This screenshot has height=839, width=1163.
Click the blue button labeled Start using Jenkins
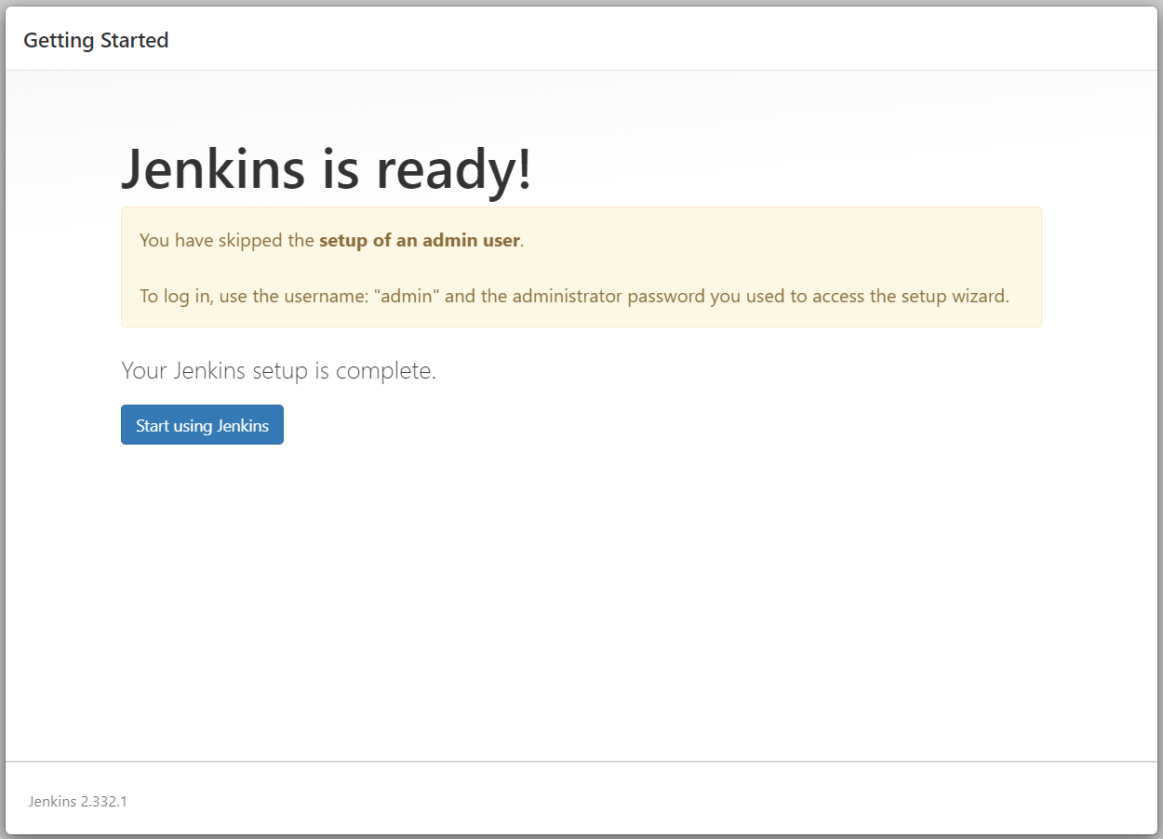(x=201, y=424)
